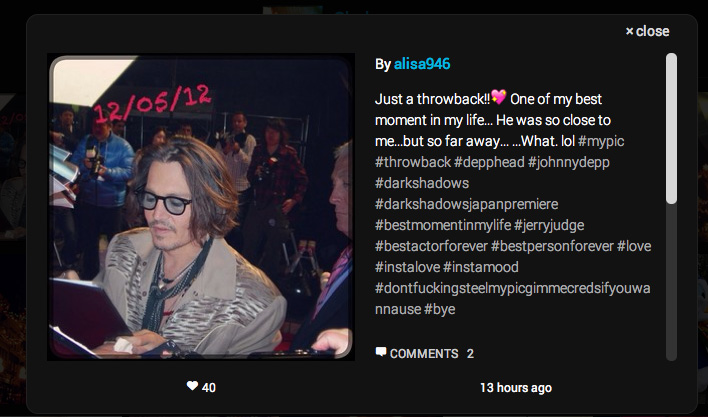Click the photo dated 12/05/12

click(x=201, y=207)
